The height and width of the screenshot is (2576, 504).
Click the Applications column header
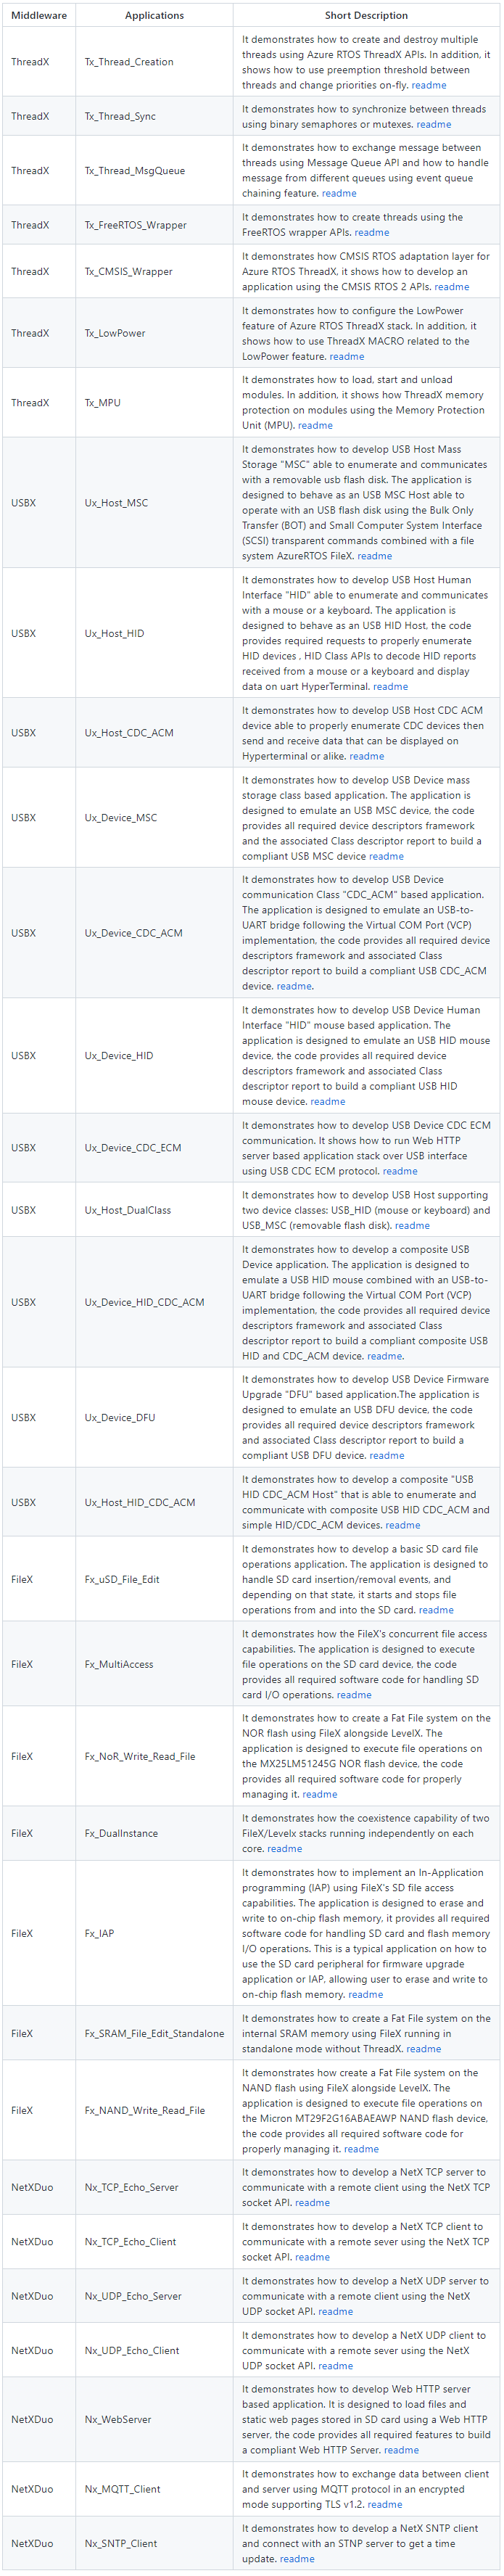(x=154, y=15)
